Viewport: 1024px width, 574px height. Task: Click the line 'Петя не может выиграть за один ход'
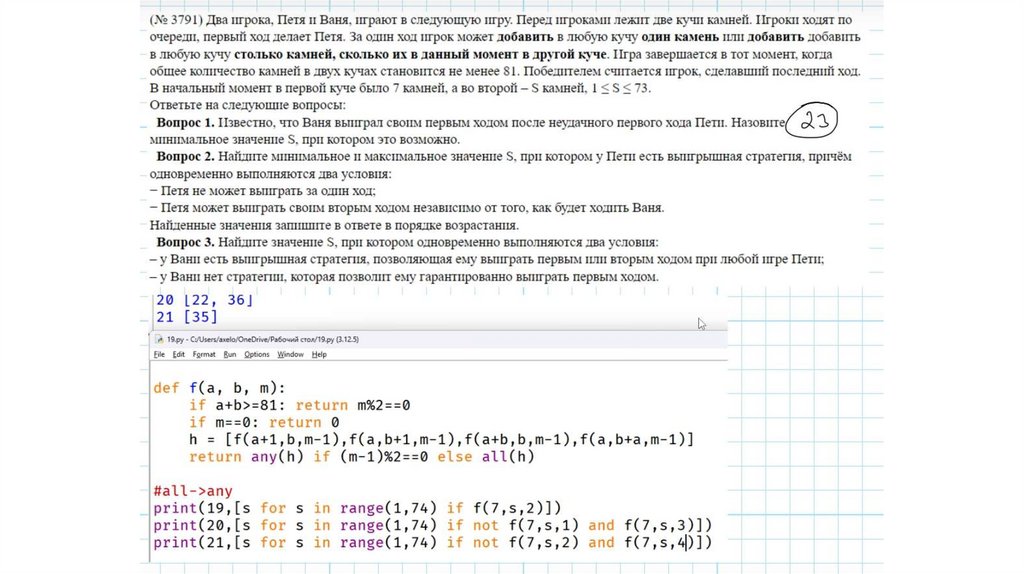tap(263, 191)
